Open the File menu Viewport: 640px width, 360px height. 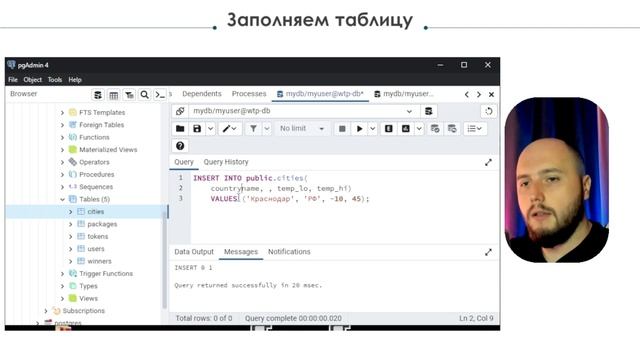pyautogui.click(x=13, y=80)
